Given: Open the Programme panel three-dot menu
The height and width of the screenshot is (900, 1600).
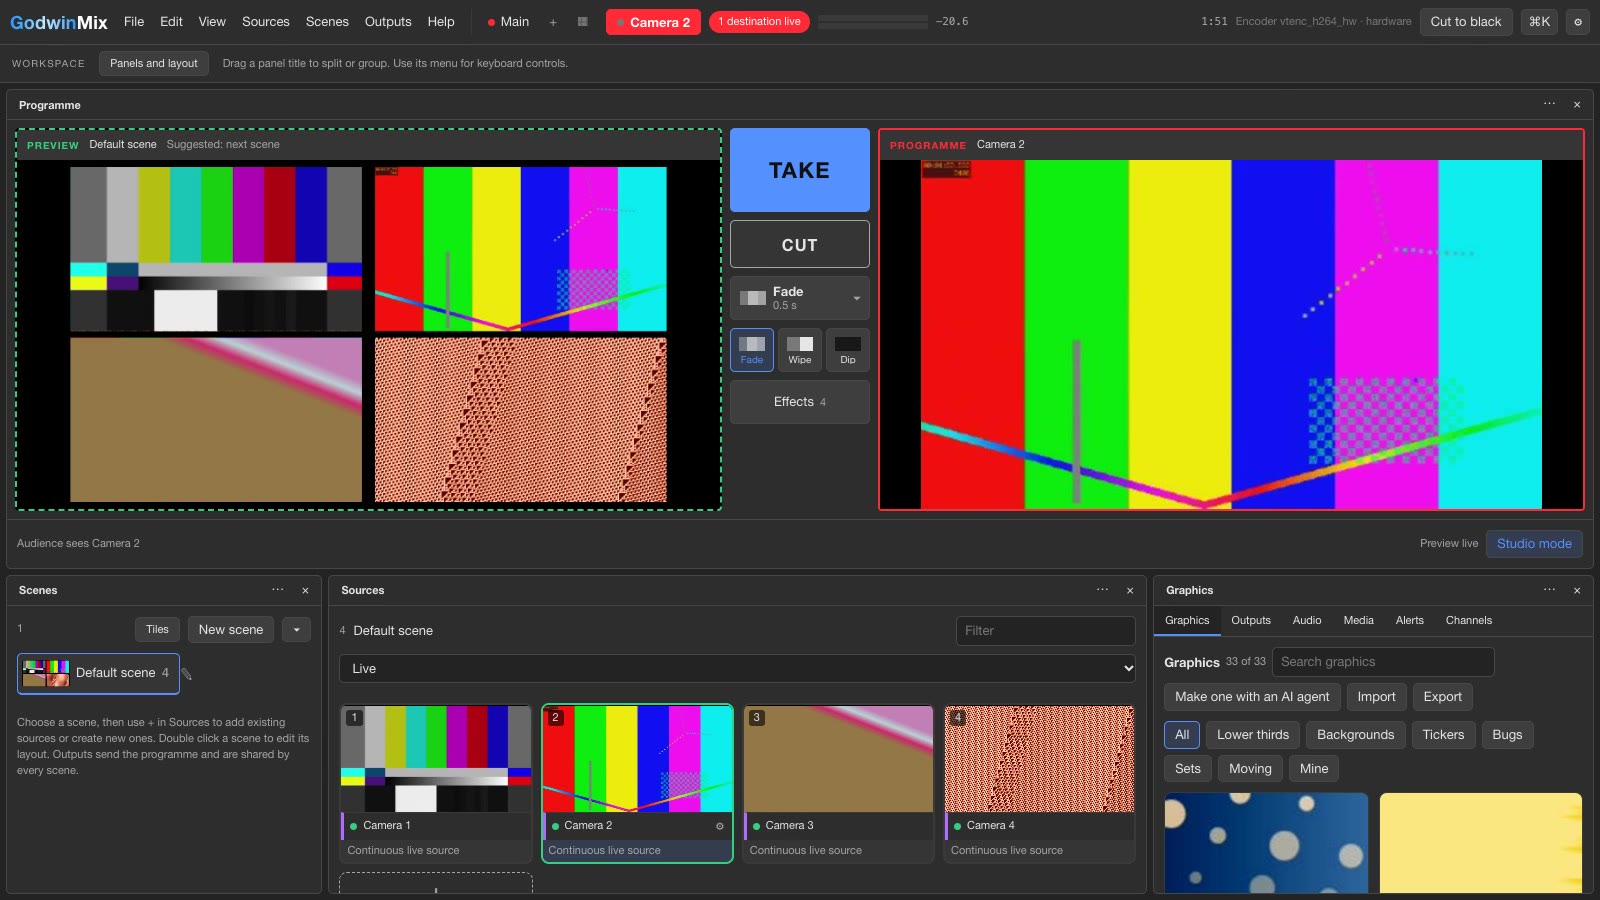Looking at the screenshot, I should click(1549, 104).
